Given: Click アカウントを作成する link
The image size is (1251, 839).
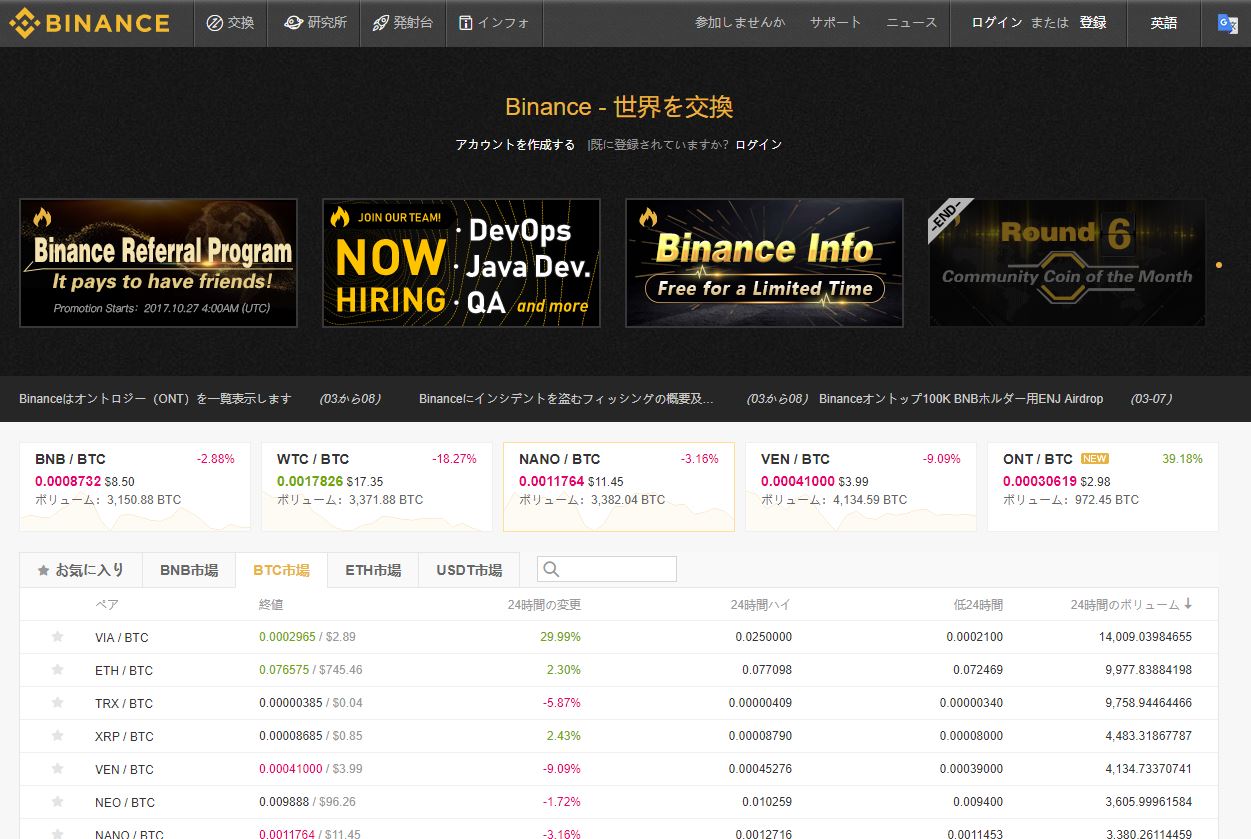Looking at the screenshot, I should tap(515, 145).
